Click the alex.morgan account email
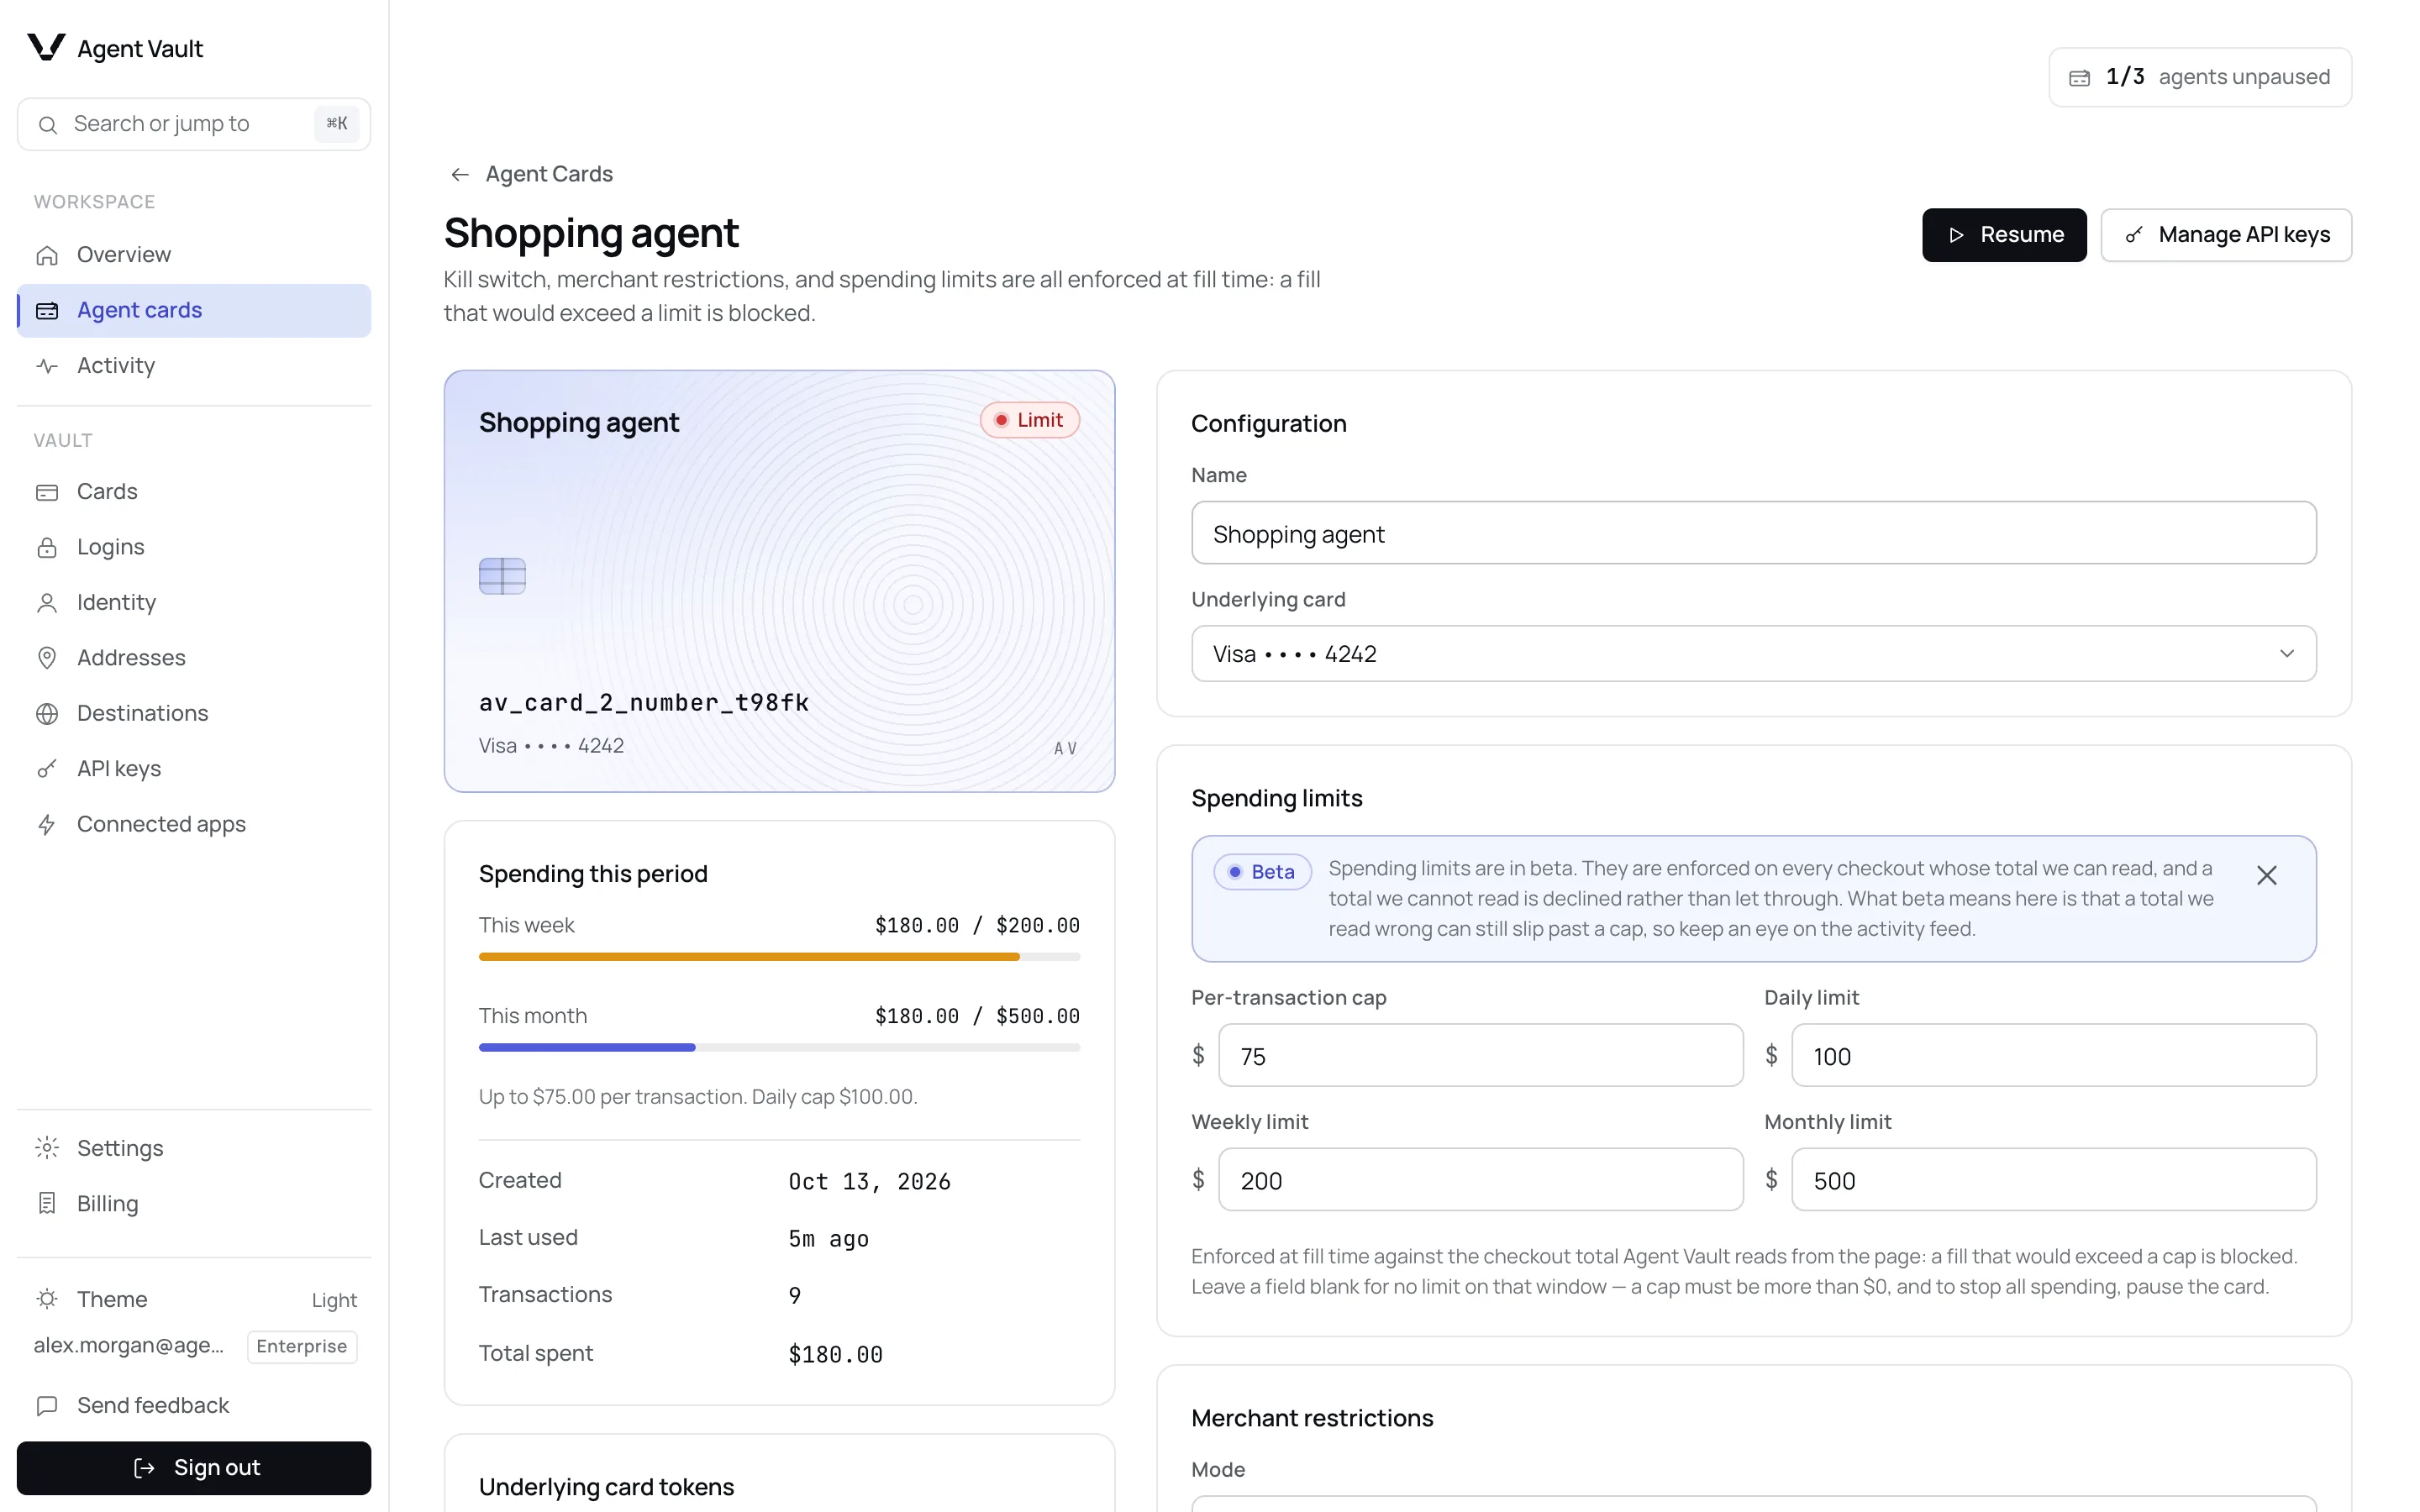 click(129, 1345)
